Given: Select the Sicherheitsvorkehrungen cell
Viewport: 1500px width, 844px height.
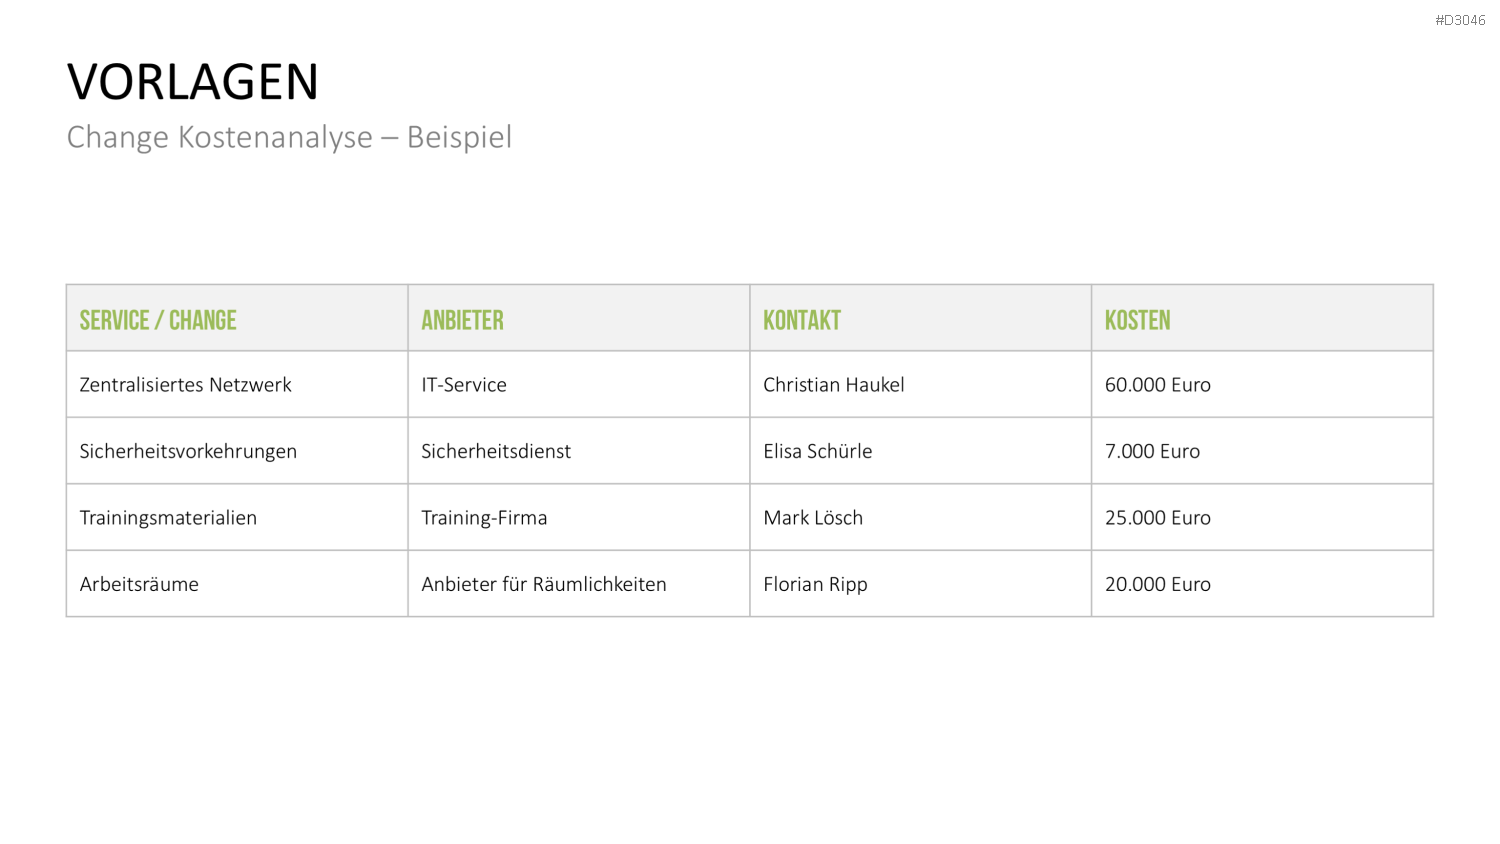Looking at the screenshot, I should coord(237,451).
